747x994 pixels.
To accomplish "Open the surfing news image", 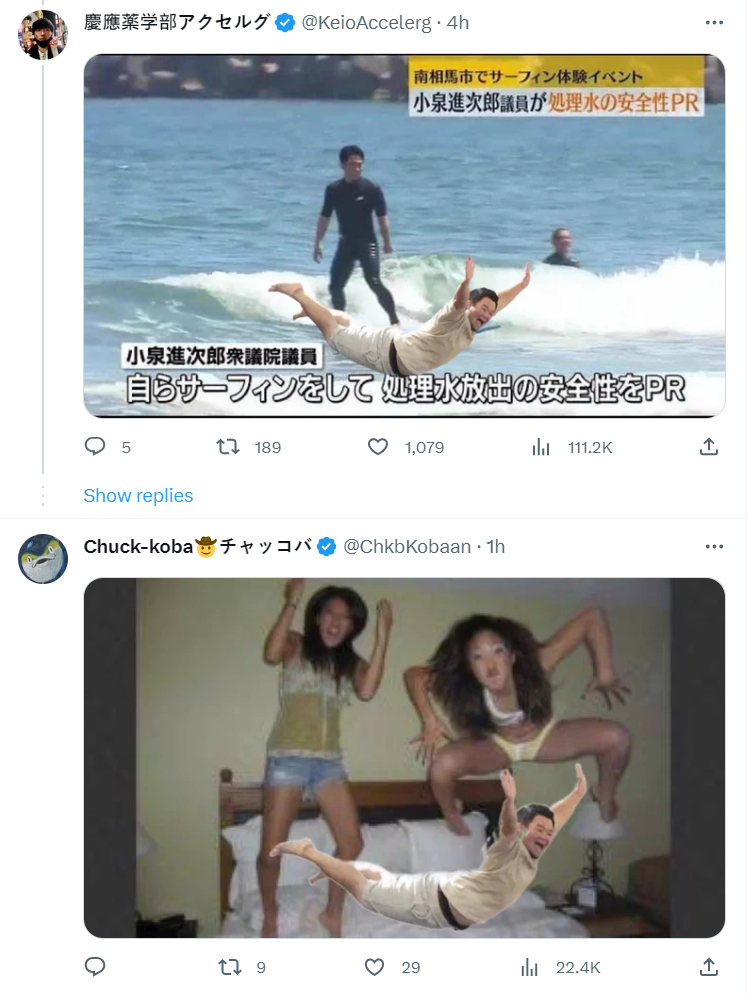I will [x=404, y=235].
